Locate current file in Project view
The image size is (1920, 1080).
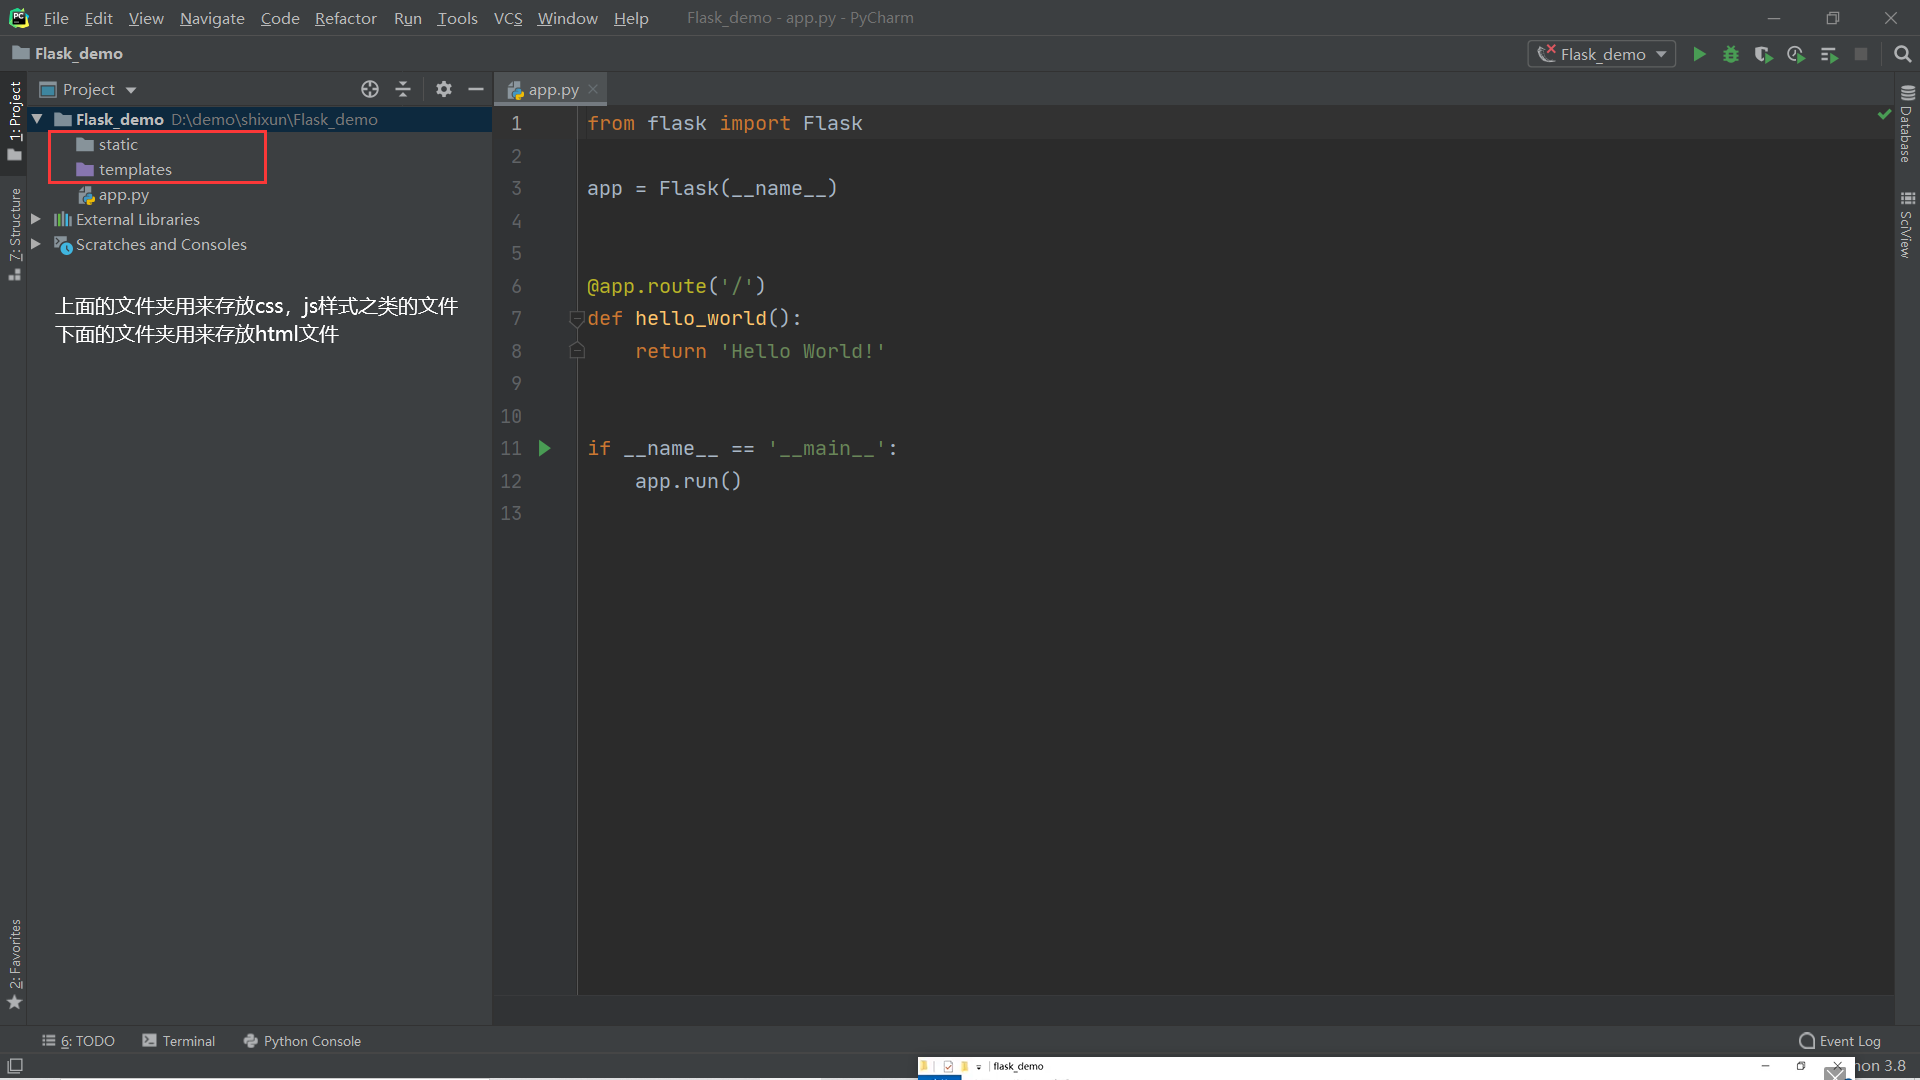pyautogui.click(x=370, y=89)
